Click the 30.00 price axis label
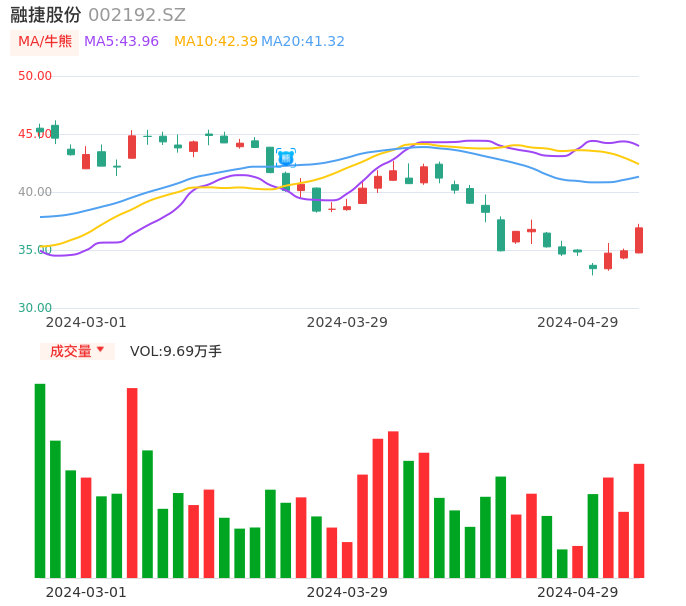Image resolution: width=686 pixels, height=606 pixels. (x=35, y=308)
